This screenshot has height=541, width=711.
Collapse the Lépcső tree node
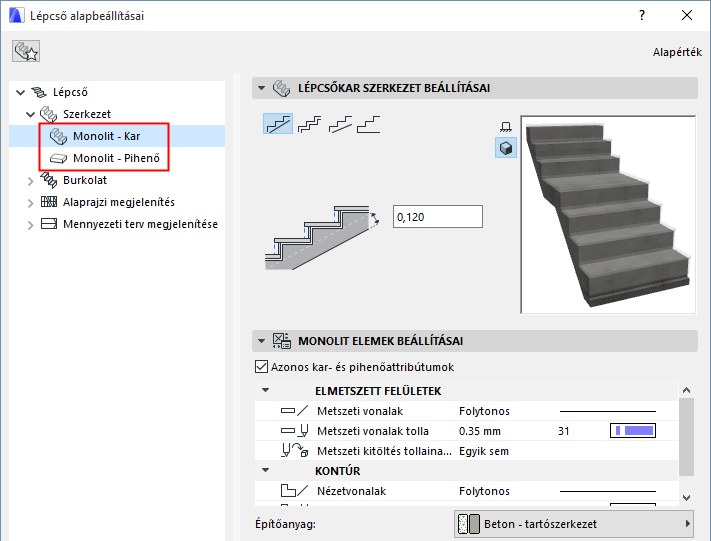coord(20,93)
